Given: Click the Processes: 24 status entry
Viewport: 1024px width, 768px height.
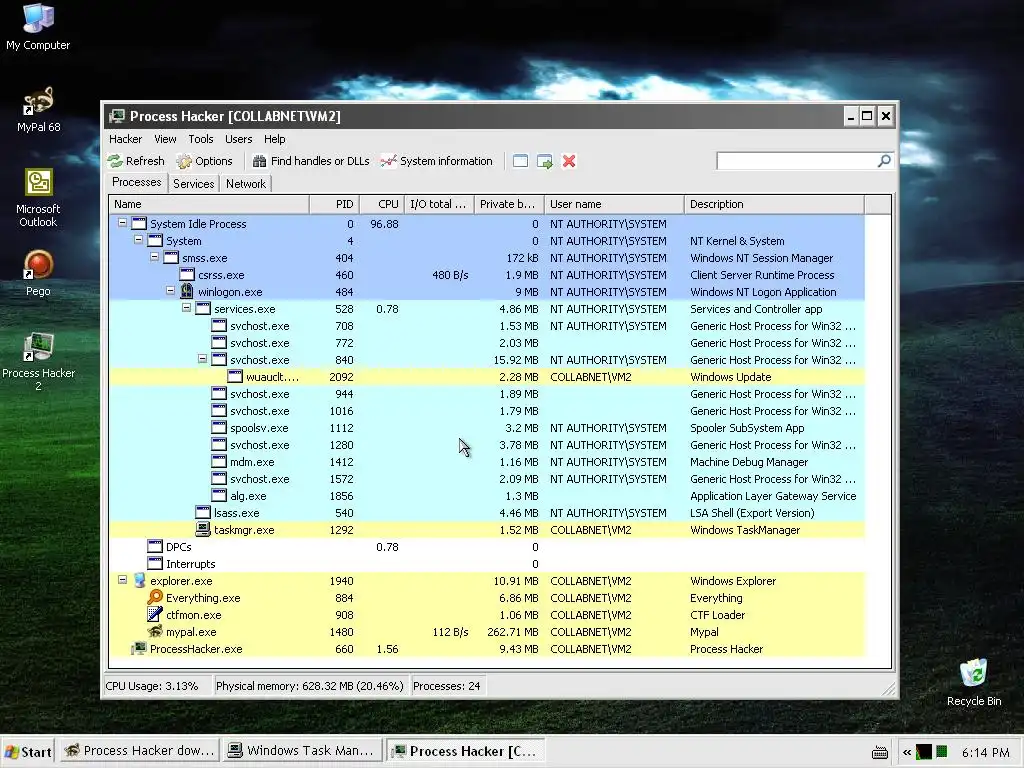Looking at the screenshot, I should (447, 686).
